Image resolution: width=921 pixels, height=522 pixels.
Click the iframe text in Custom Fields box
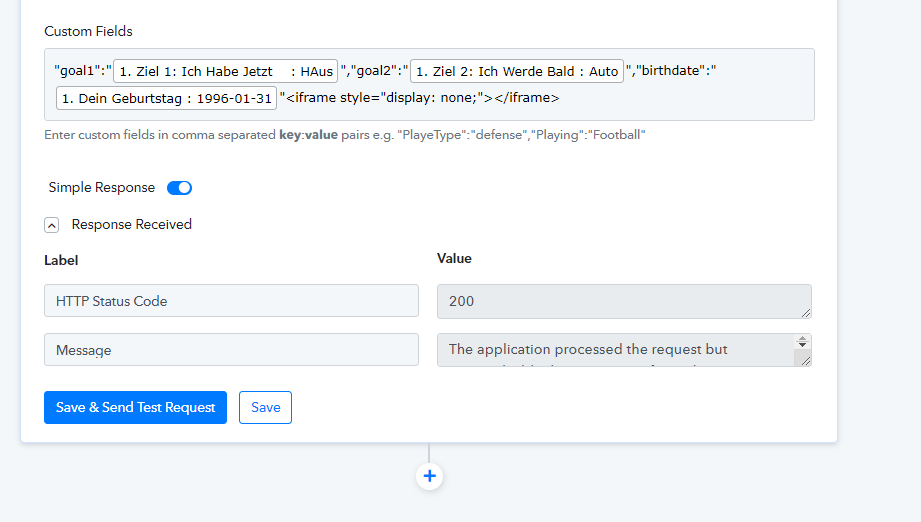[x=422, y=97]
